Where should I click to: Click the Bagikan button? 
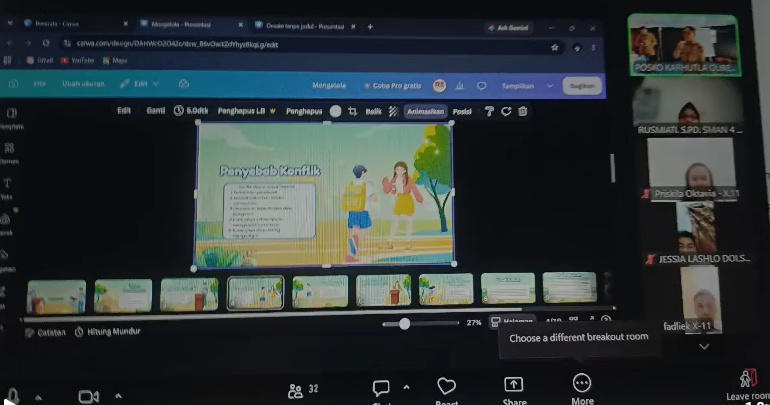tap(582, 85)
